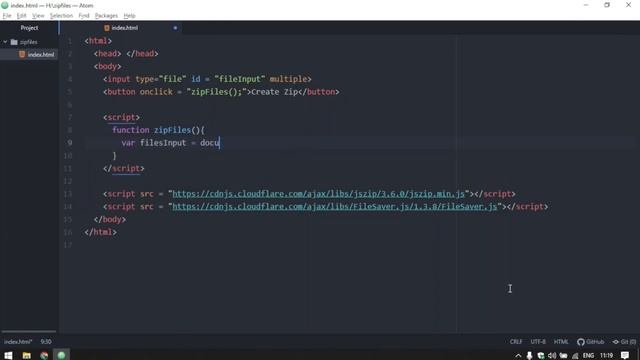Image resolution: width=640 pixels, height=360 pixels.
Task: Place cursor on 'function zipFiles(){' line
Action: click(x=158, y=130)
